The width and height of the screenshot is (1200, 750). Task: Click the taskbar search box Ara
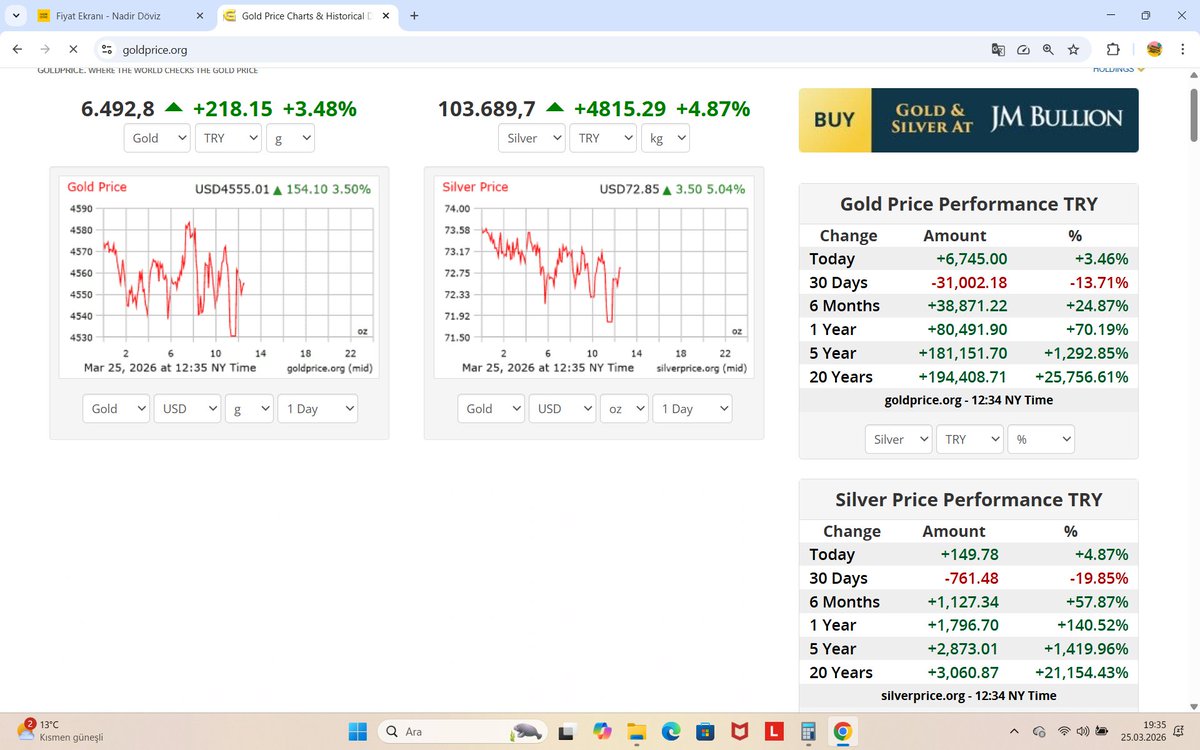point(462,731)
